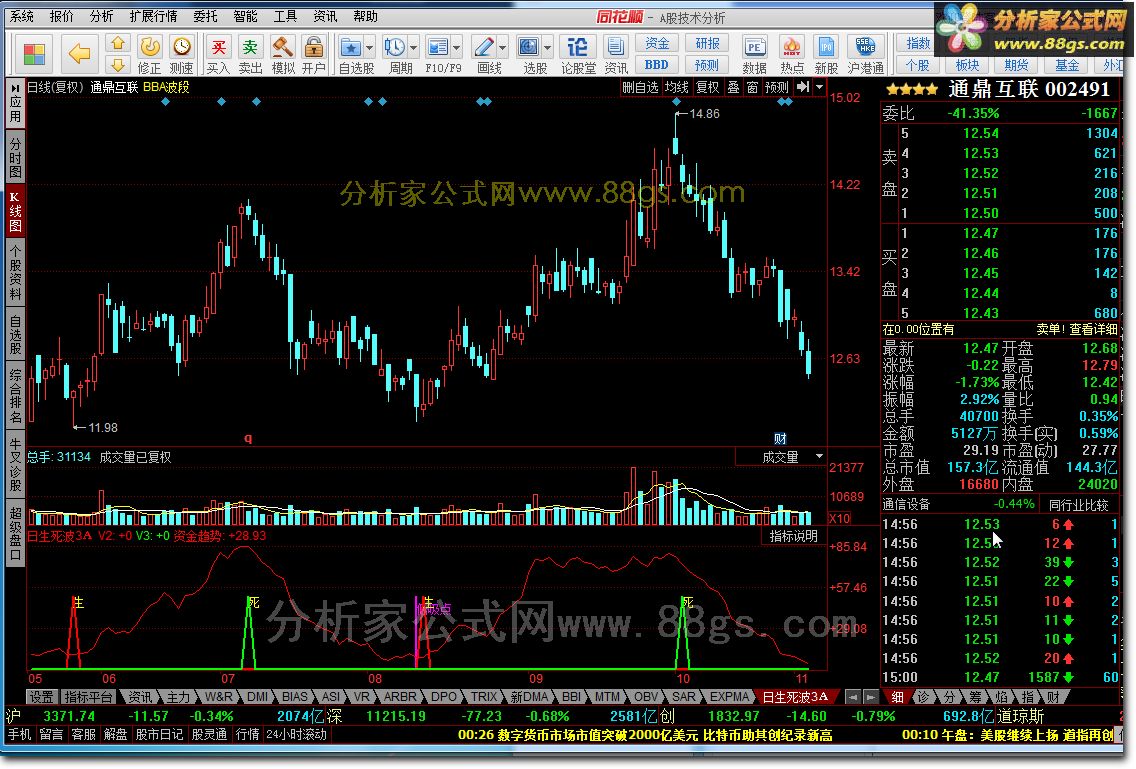Toggle 预测 forecast in chart header

pos(776,87)
